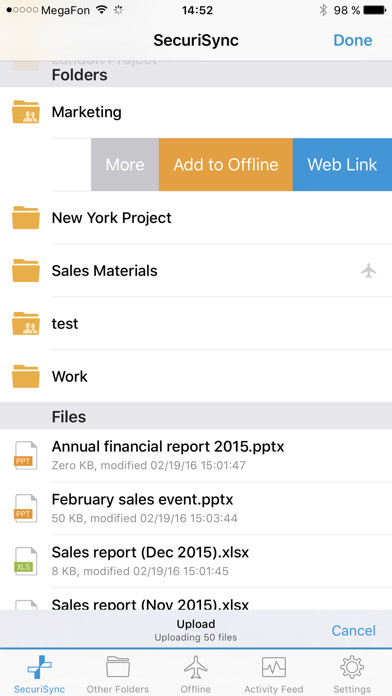Open the New York Project folder icon

coord(26,218)
